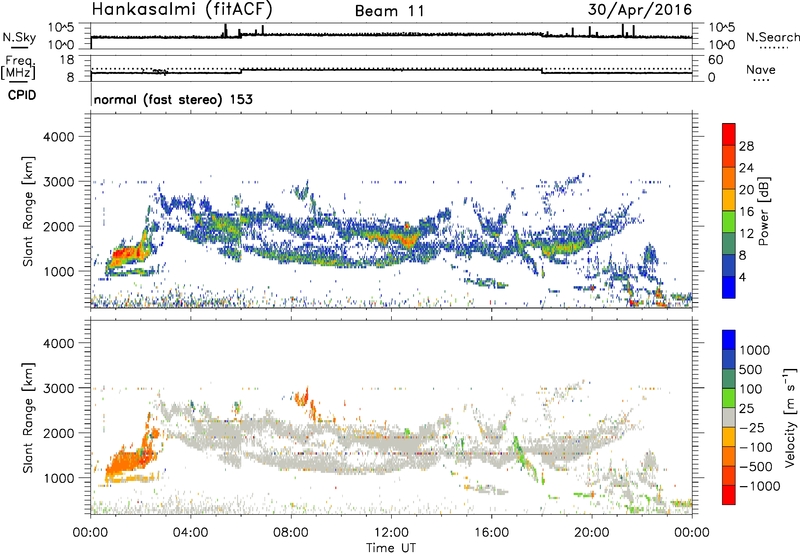Click the 08:00 time axis tick label
This screenshot has width=800, height=554.
click(291, 532)
